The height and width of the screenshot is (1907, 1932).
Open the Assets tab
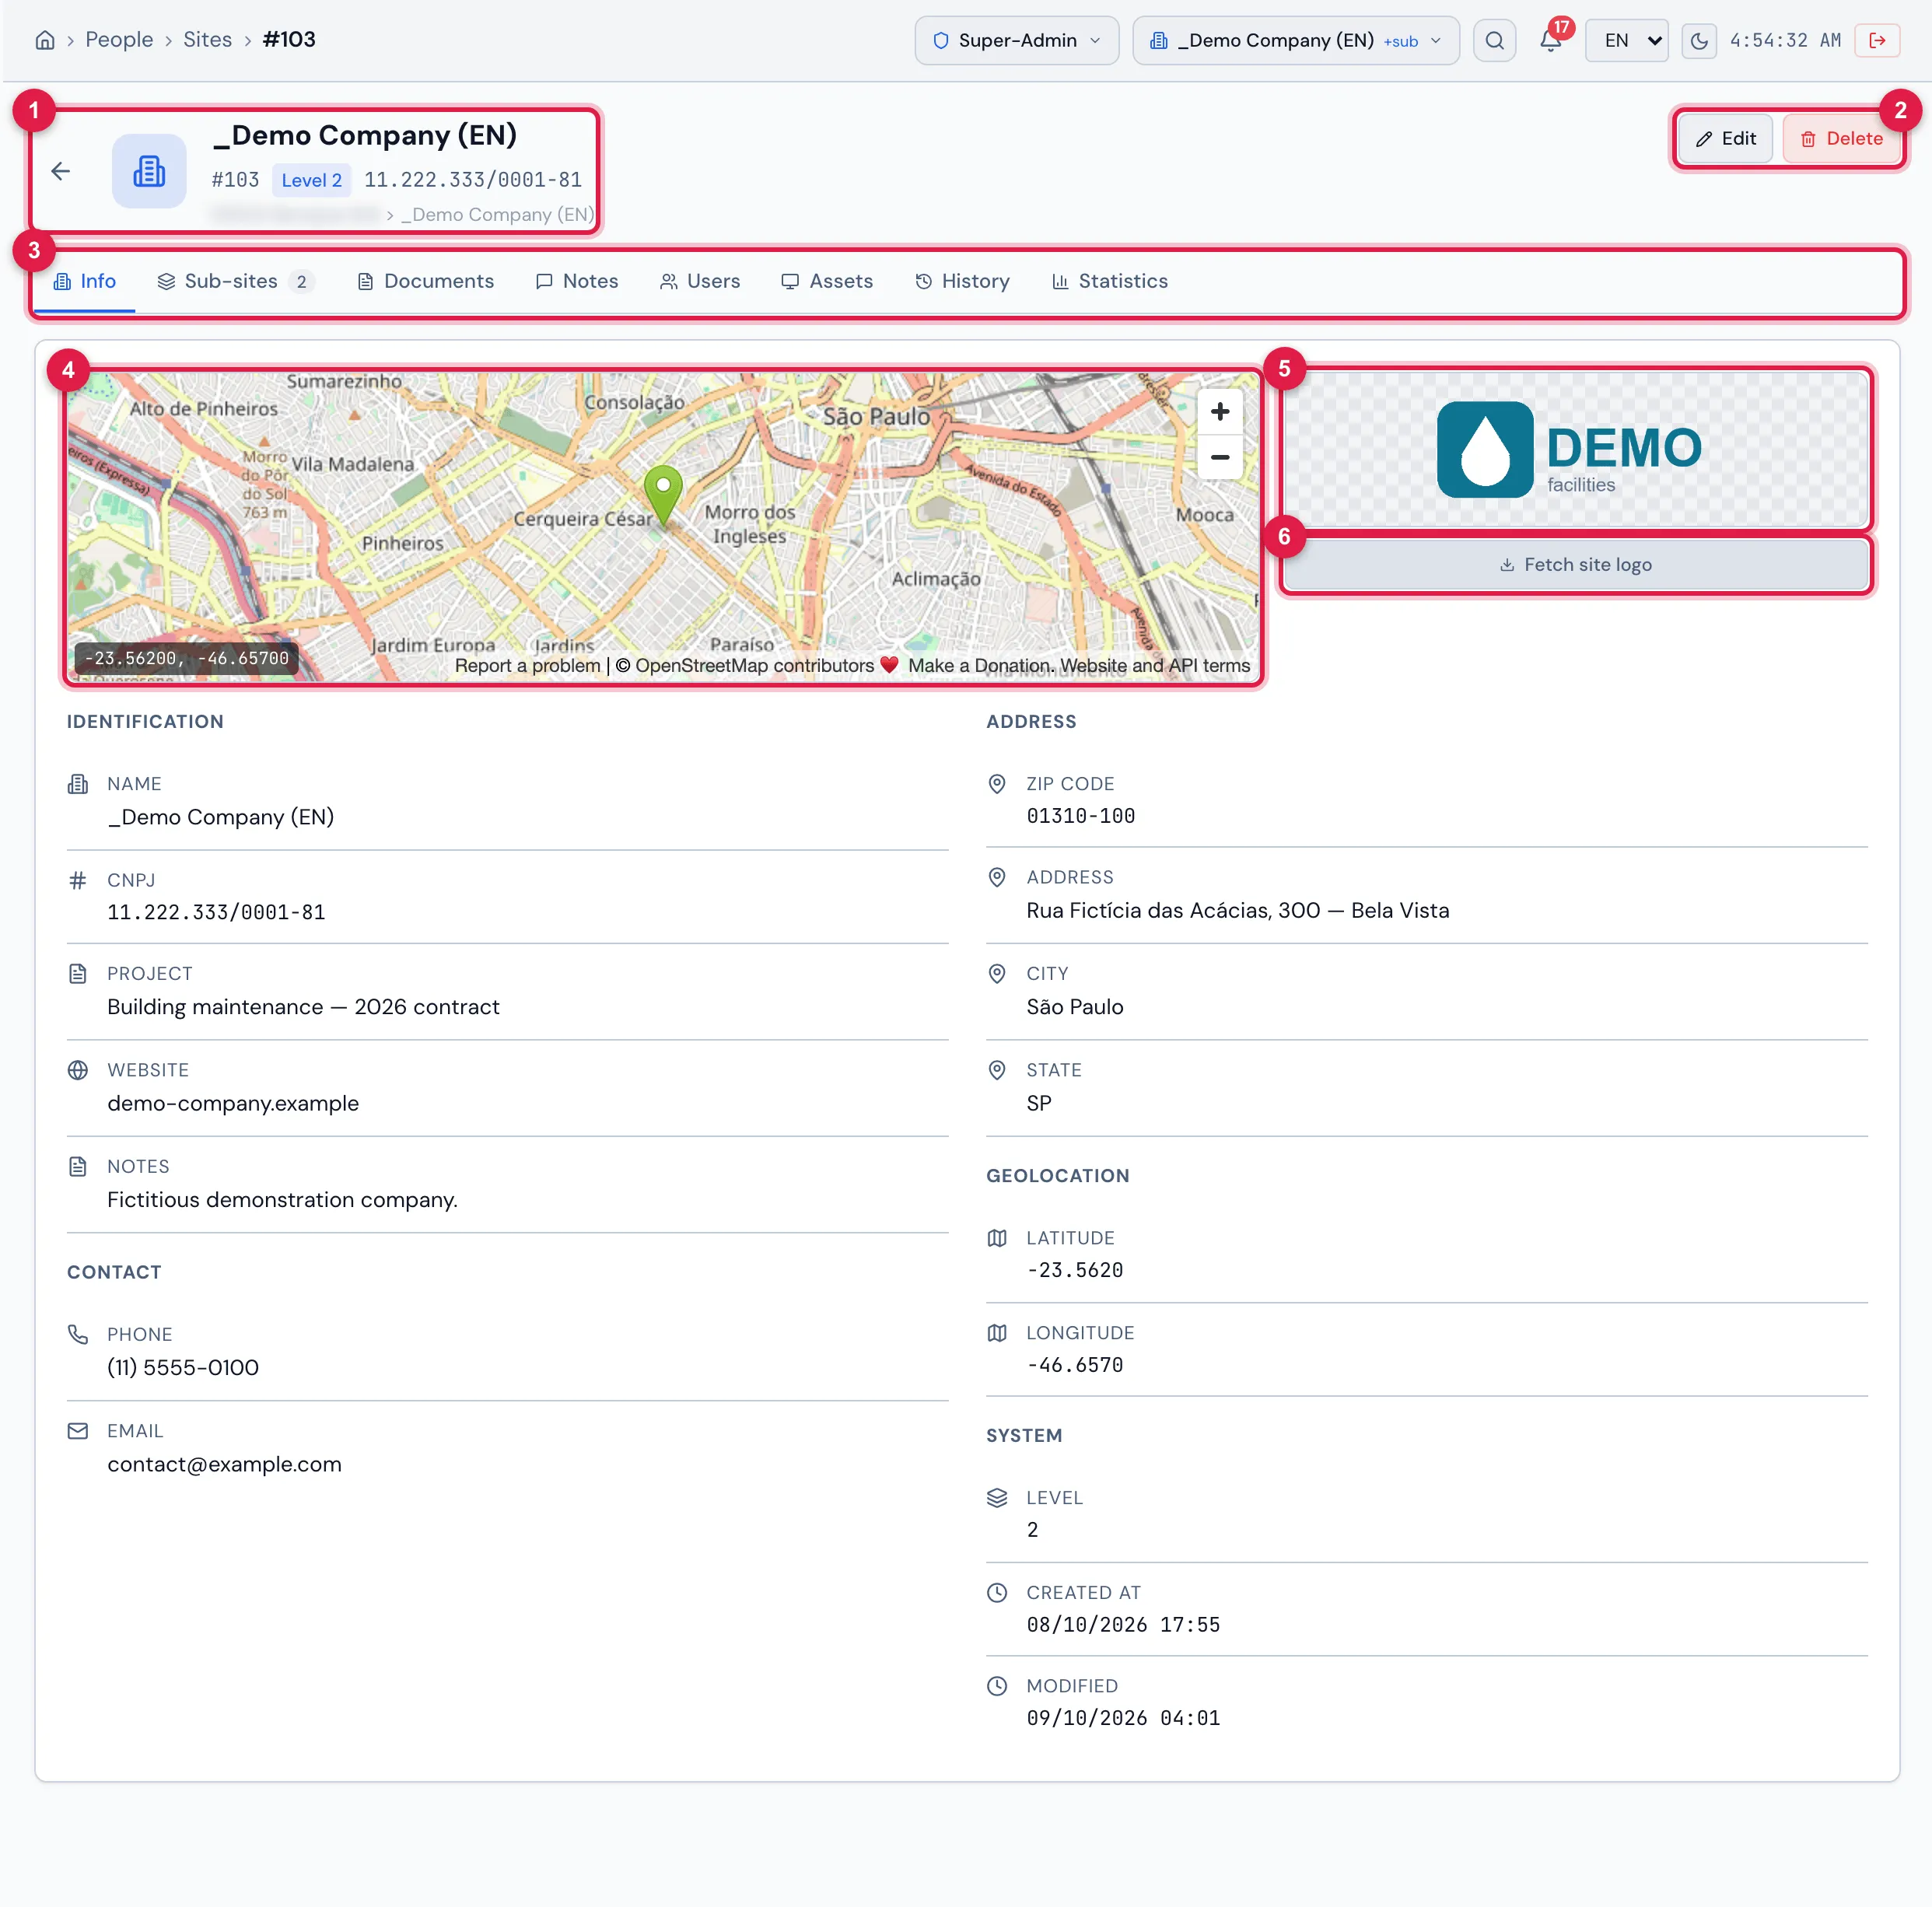827,281
